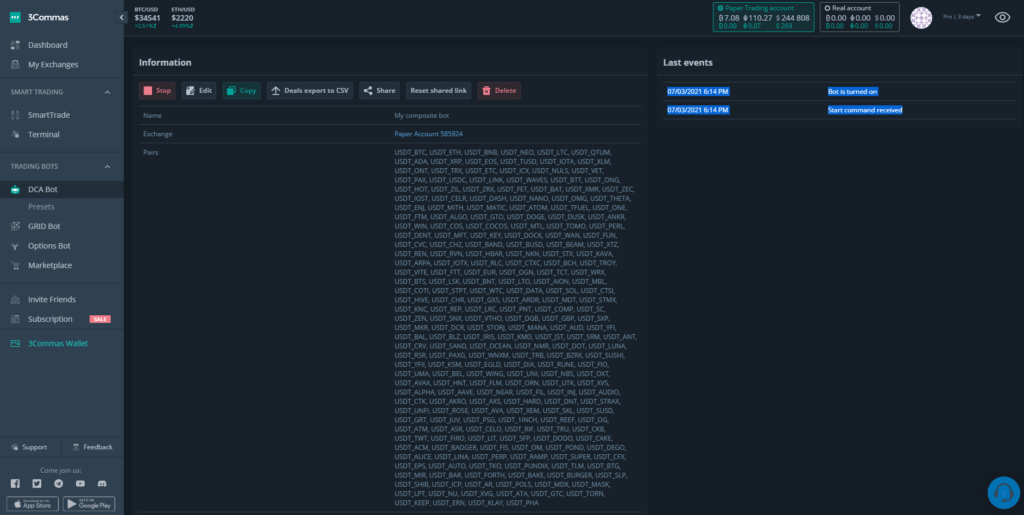Go to the Marketplace
1024x515 pixels.
(x=50, y=266)
